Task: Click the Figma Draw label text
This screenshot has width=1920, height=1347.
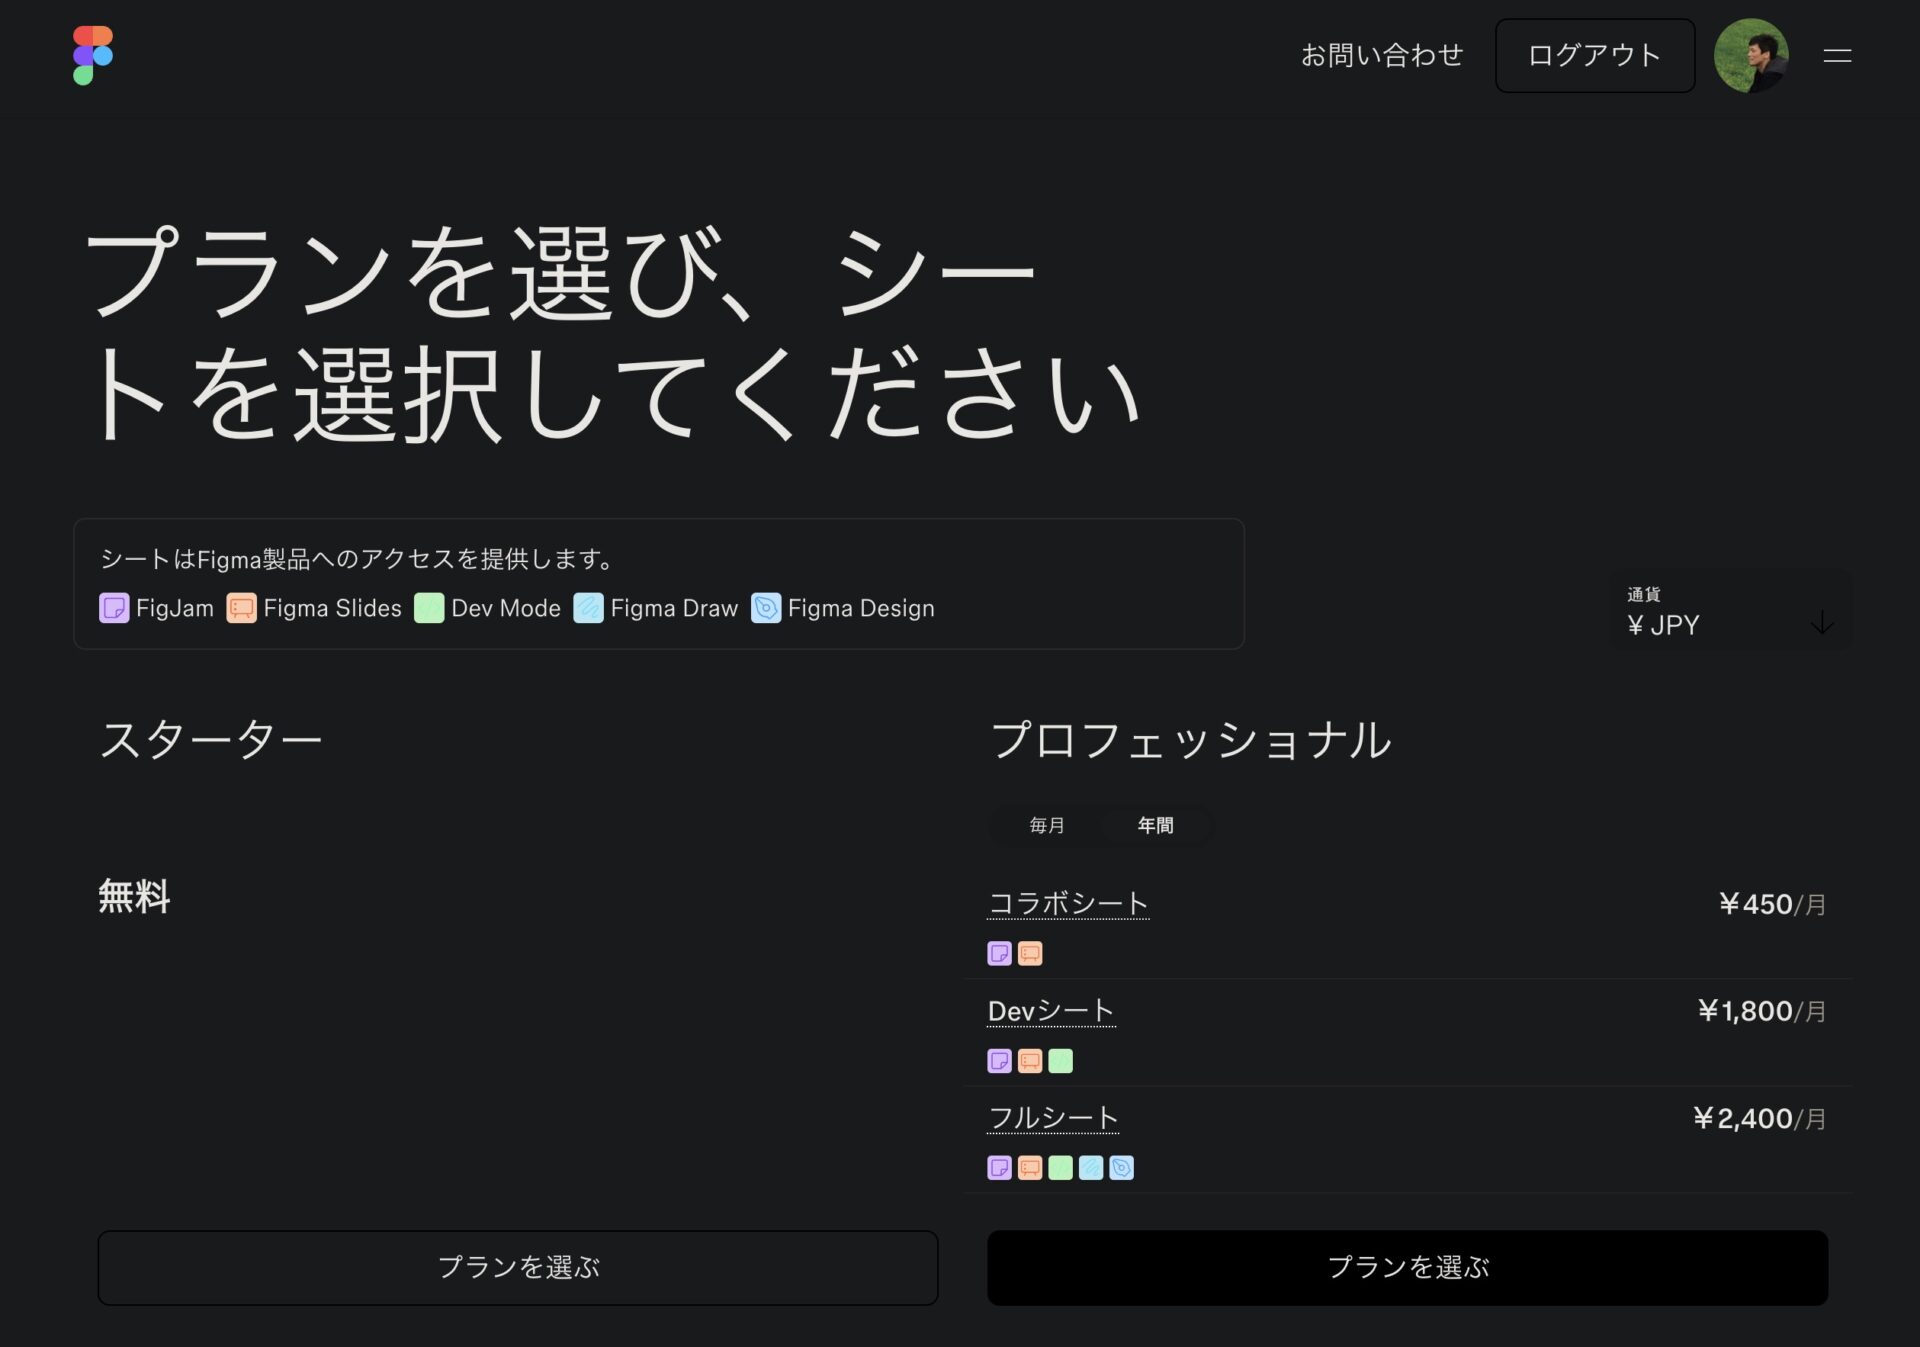Action: point(675,608)
